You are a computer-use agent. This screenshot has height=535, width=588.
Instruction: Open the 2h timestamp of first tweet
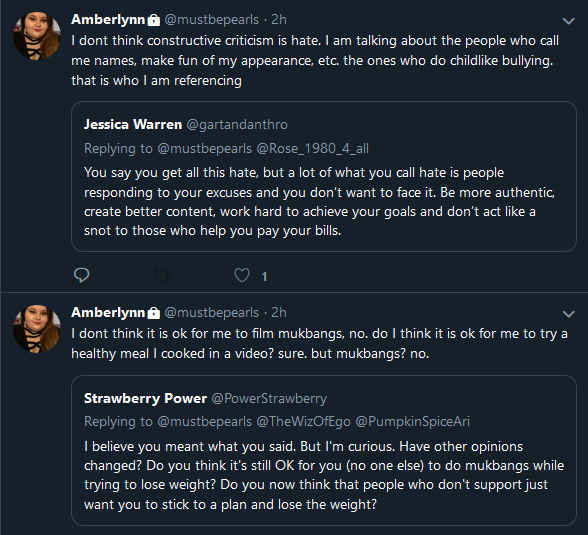[279, 19]
